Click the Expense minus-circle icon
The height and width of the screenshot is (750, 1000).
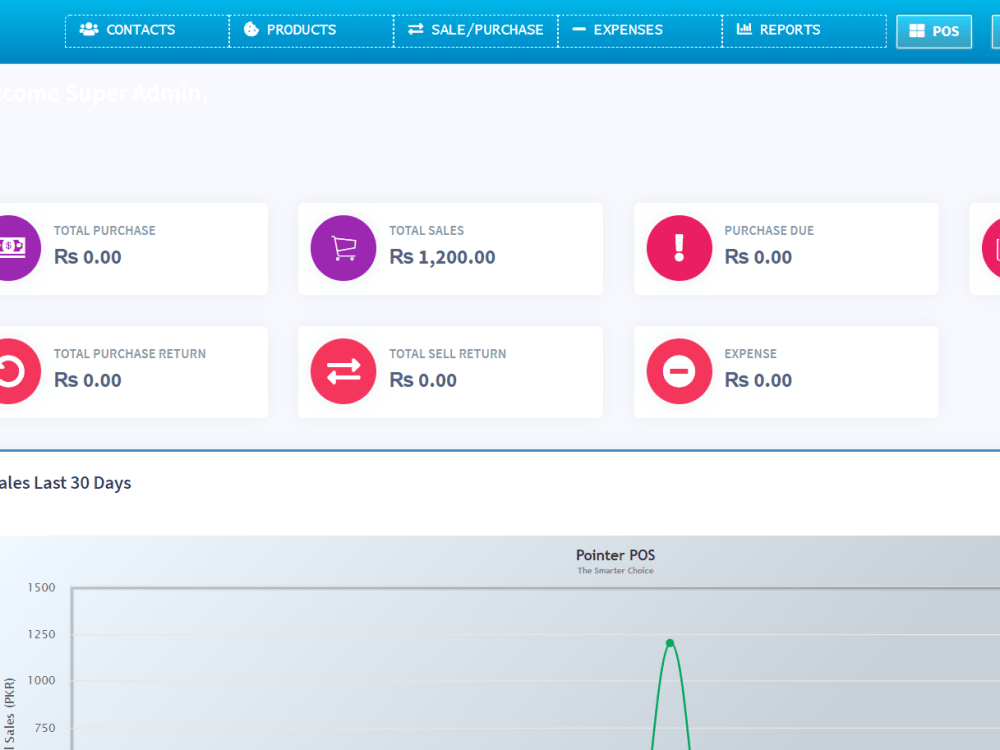pyautogui.click(x=679, y=371)
